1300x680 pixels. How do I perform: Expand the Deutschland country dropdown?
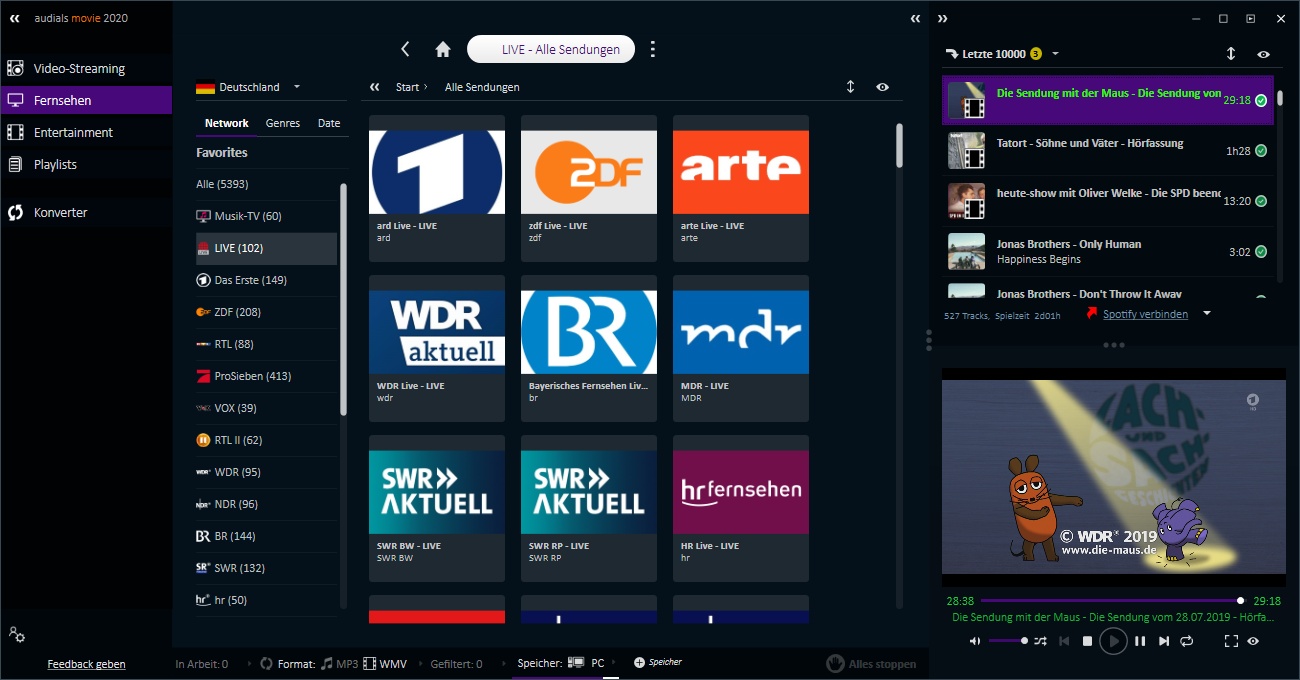coord(297,87)
